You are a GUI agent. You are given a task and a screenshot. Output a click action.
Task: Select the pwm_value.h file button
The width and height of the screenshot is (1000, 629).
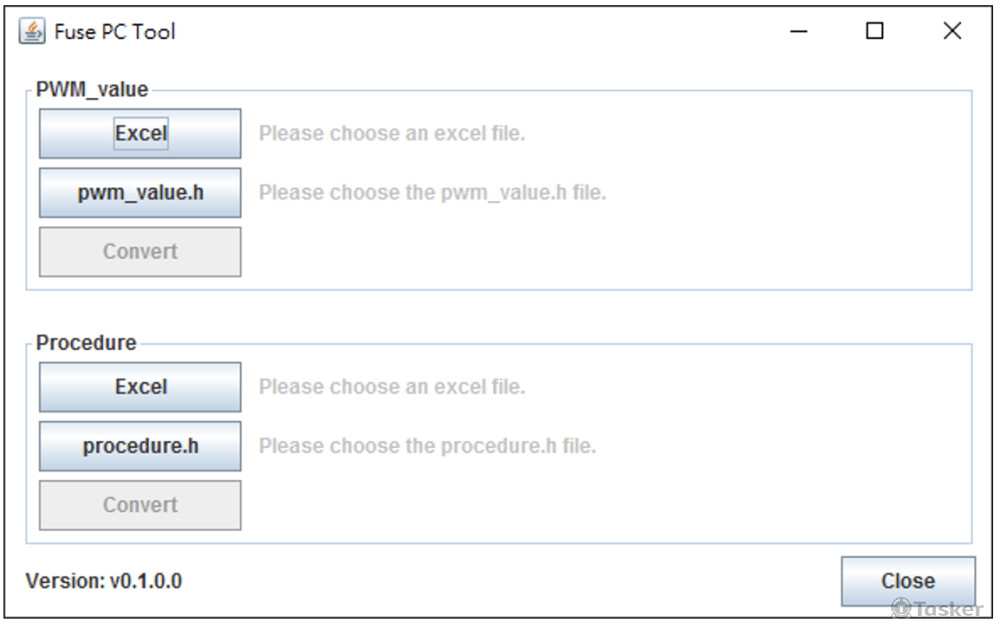[140, 193]
